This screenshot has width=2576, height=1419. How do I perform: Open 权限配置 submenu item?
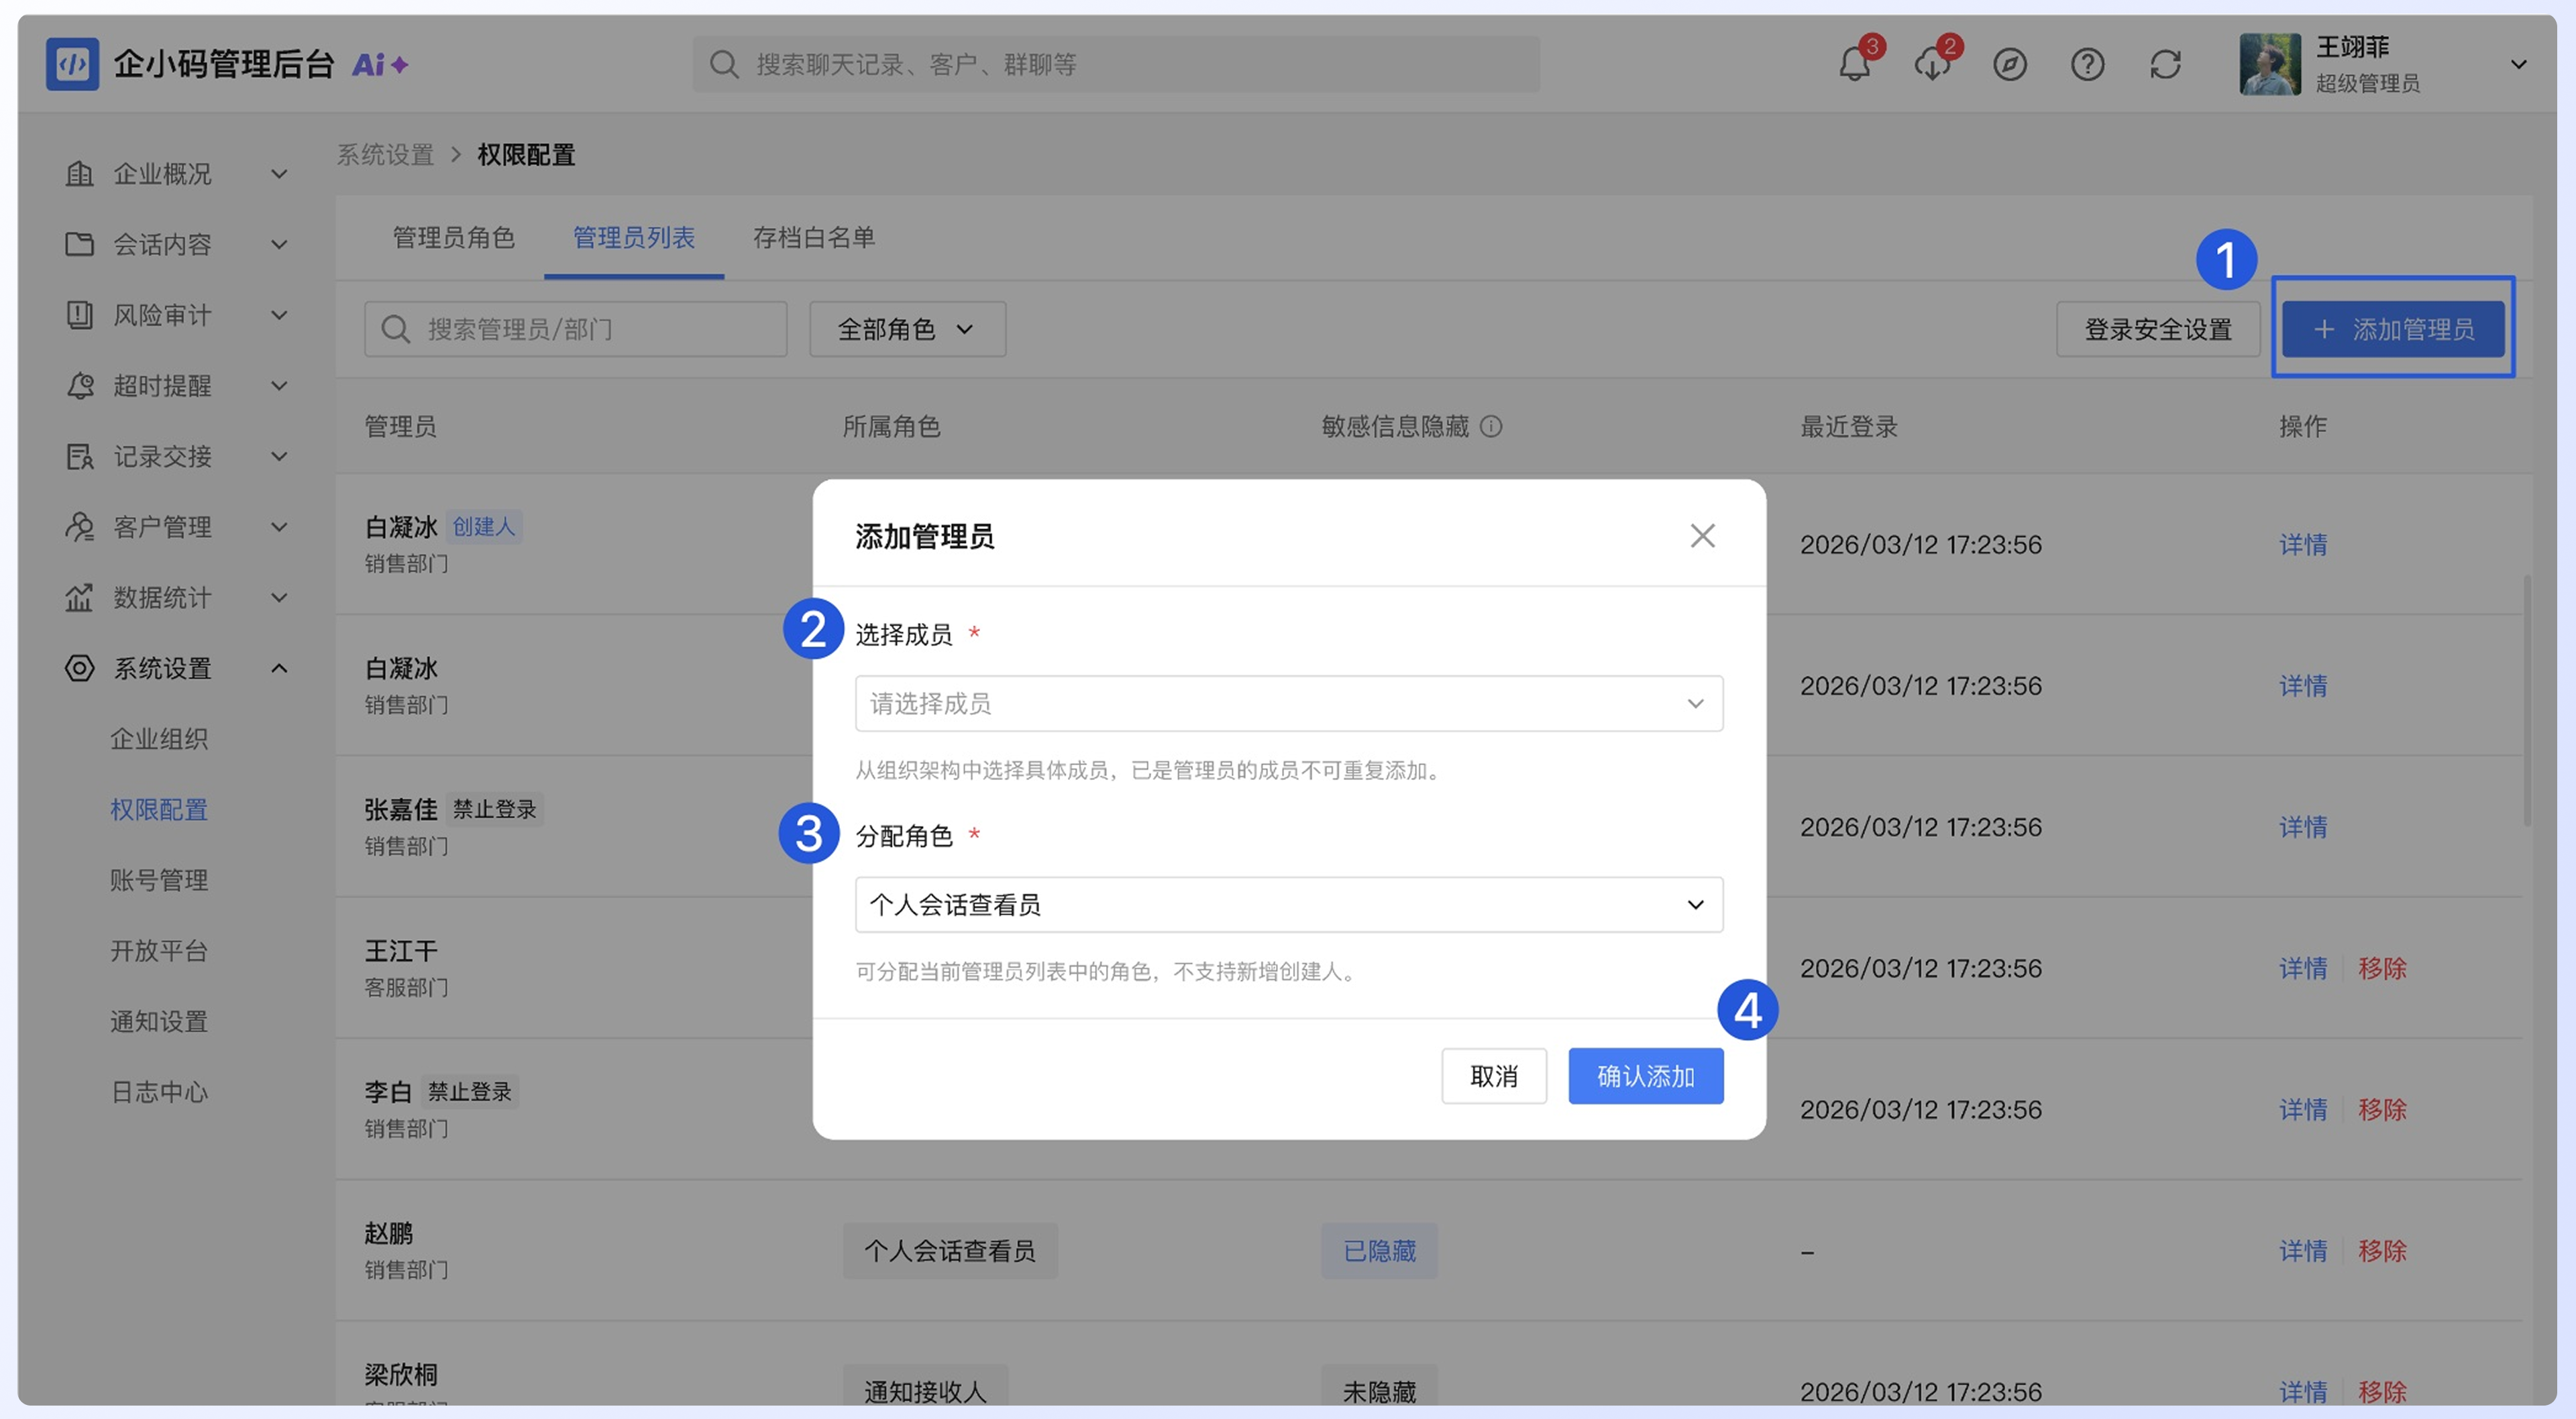click(x=159, y=810)
